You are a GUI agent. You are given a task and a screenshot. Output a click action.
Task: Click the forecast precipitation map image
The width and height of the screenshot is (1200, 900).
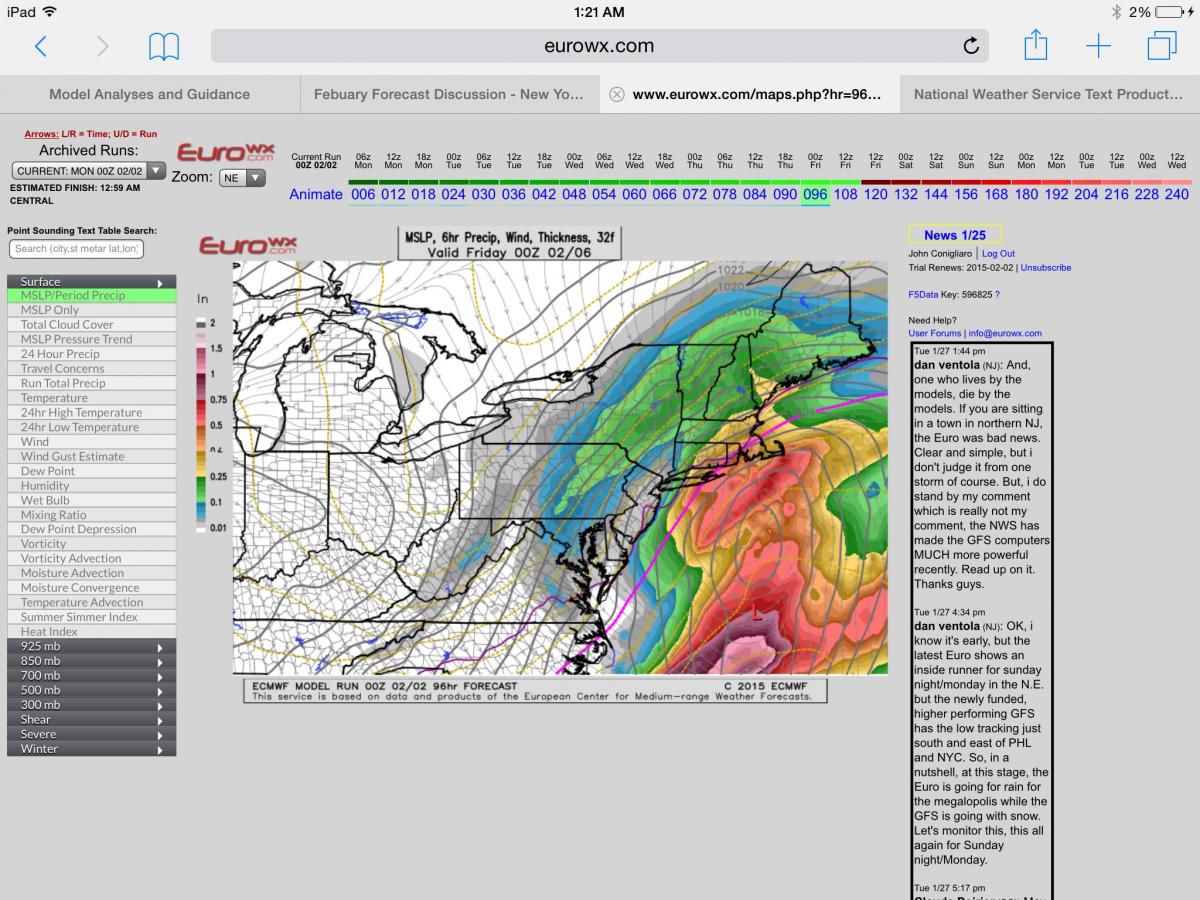[560, 467]
